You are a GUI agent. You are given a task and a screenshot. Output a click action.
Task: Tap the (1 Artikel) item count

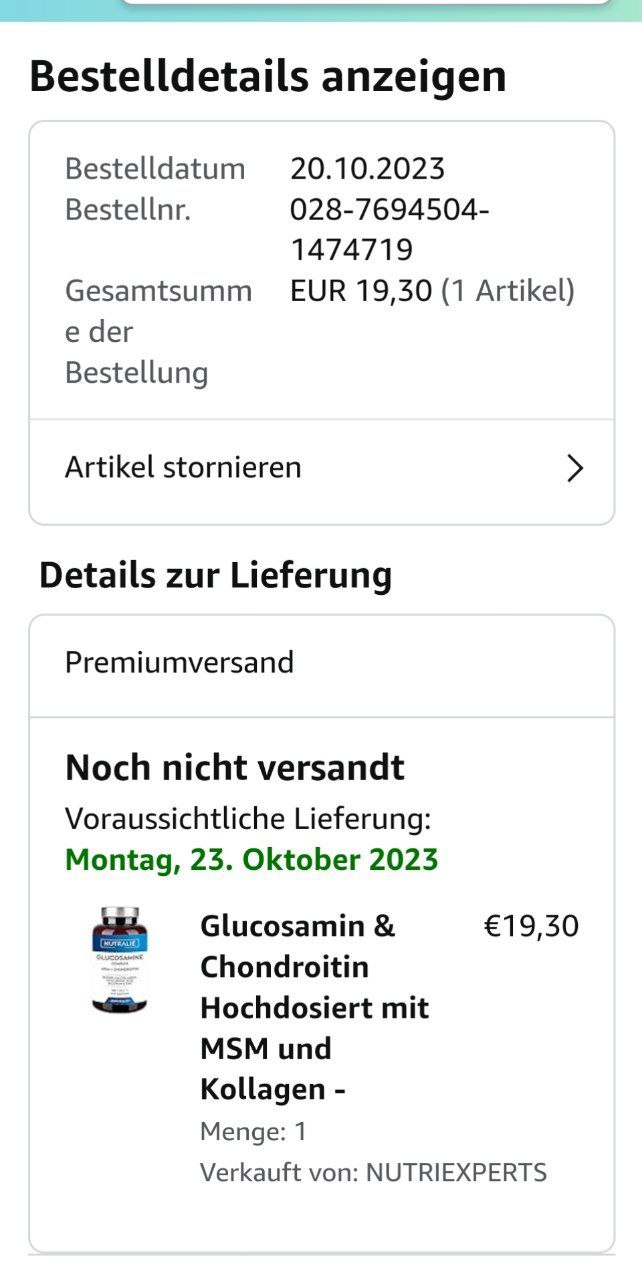(508, 291)
